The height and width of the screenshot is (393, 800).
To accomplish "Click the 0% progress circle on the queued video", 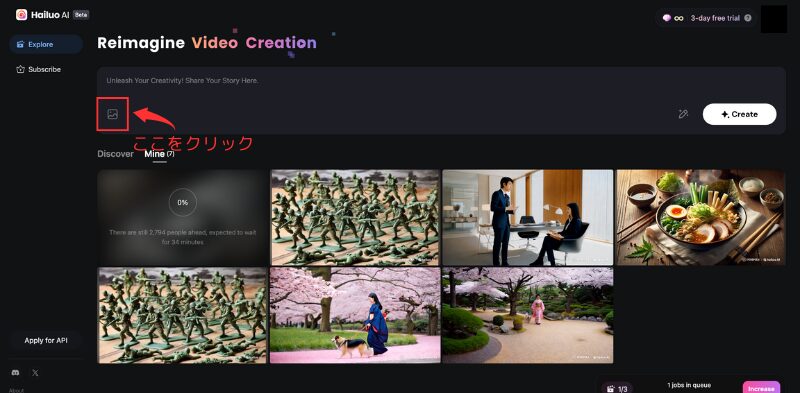I will 183,203.
